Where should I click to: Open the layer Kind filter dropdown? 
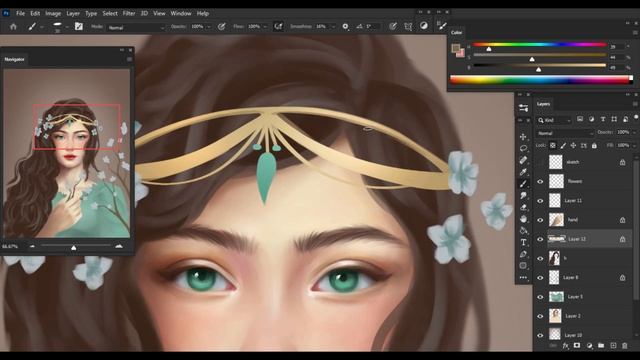[x=554, y=120]
